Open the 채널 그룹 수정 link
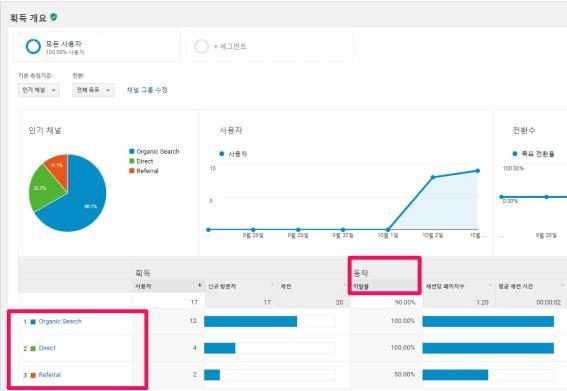 point(147,90)
